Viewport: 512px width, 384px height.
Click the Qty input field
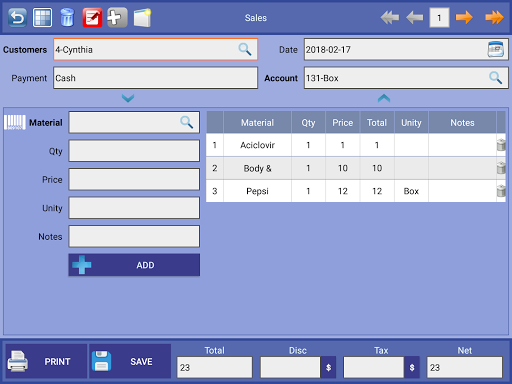134,151
